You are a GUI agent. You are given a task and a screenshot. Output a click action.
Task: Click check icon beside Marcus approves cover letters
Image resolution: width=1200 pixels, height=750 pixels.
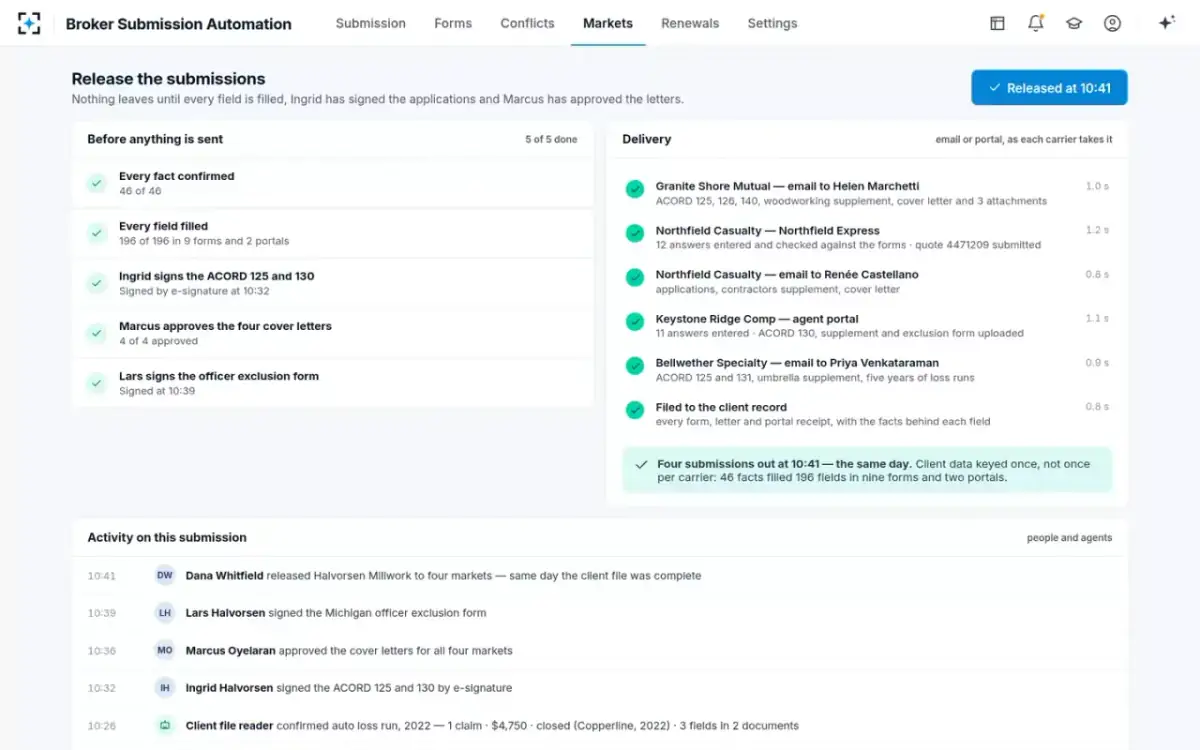tap(97, 333)
